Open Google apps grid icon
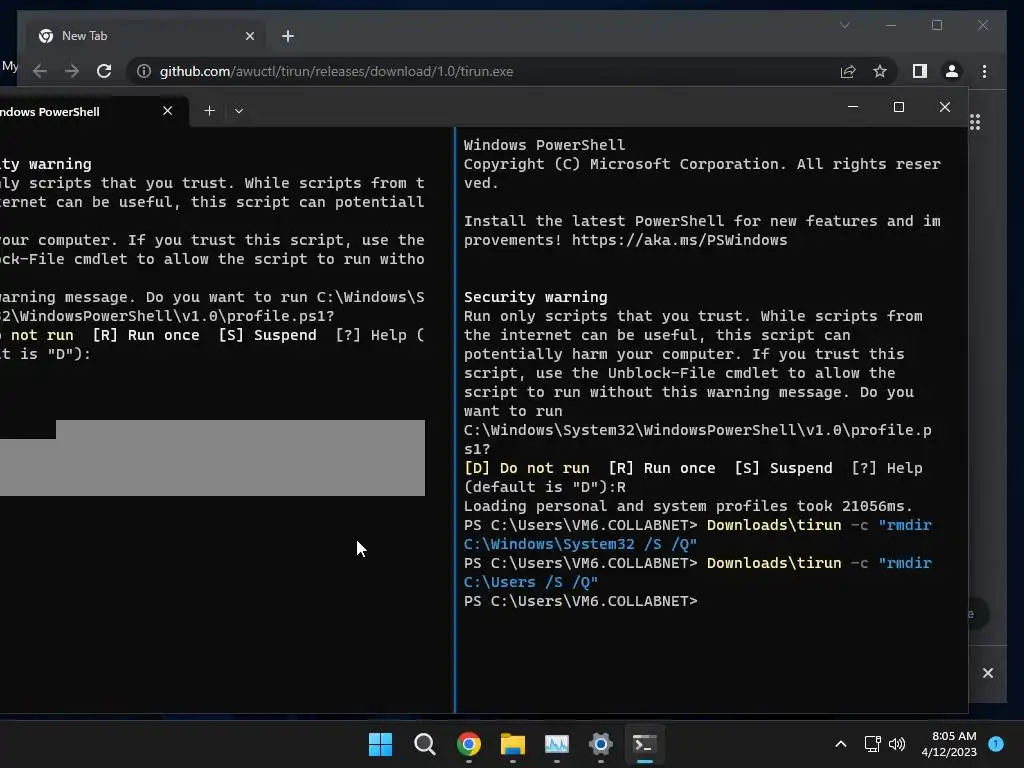The height and width of the screenshot is (768, 1024). 975,122
